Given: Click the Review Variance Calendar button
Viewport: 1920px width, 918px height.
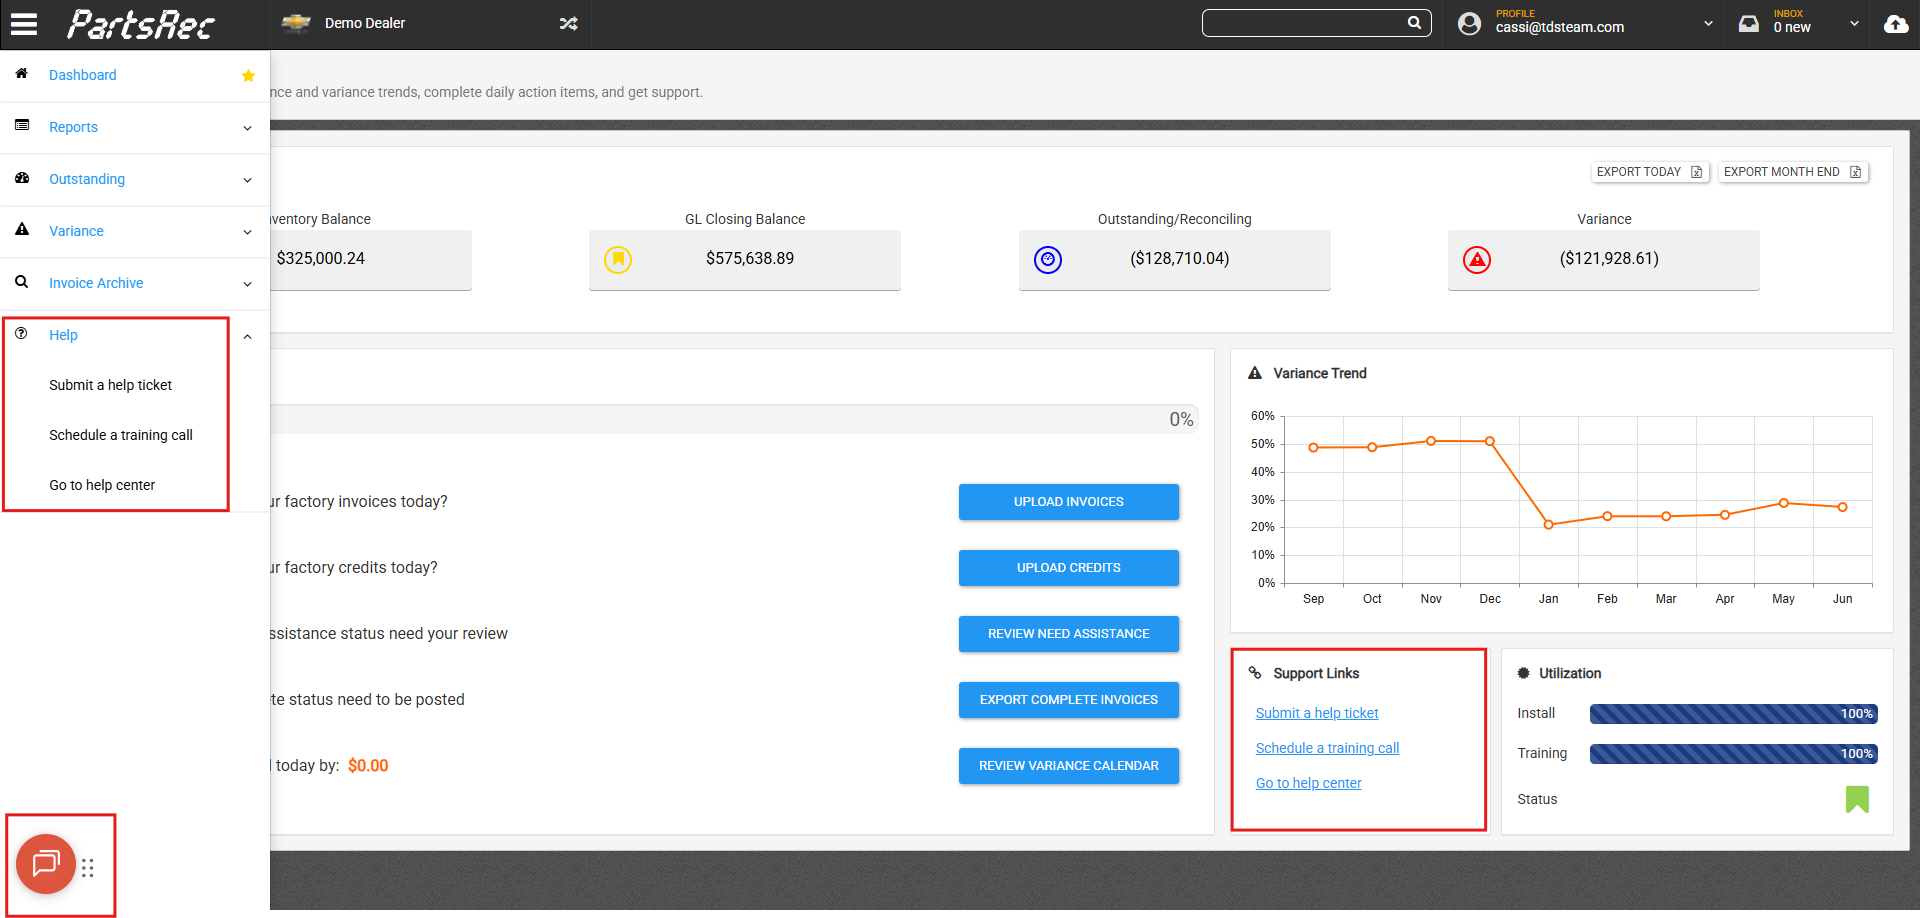Looking at the screenshot, I should [1069, 766].
